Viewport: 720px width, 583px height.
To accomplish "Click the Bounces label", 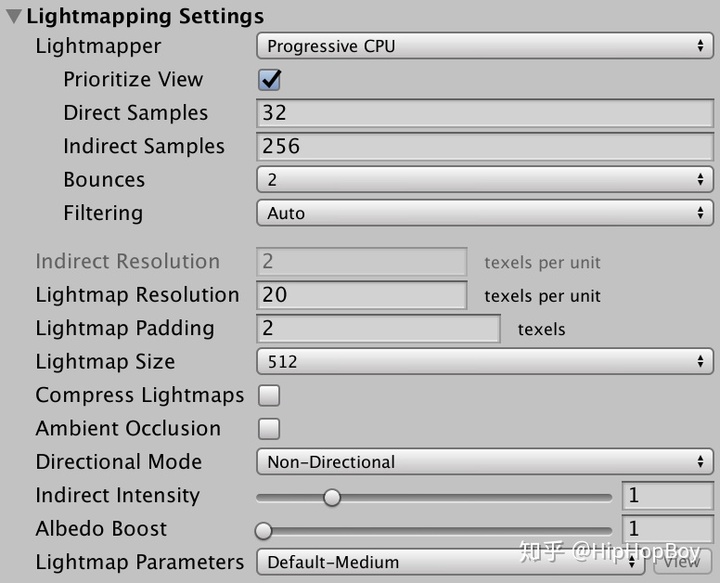I will pos(104,180).
